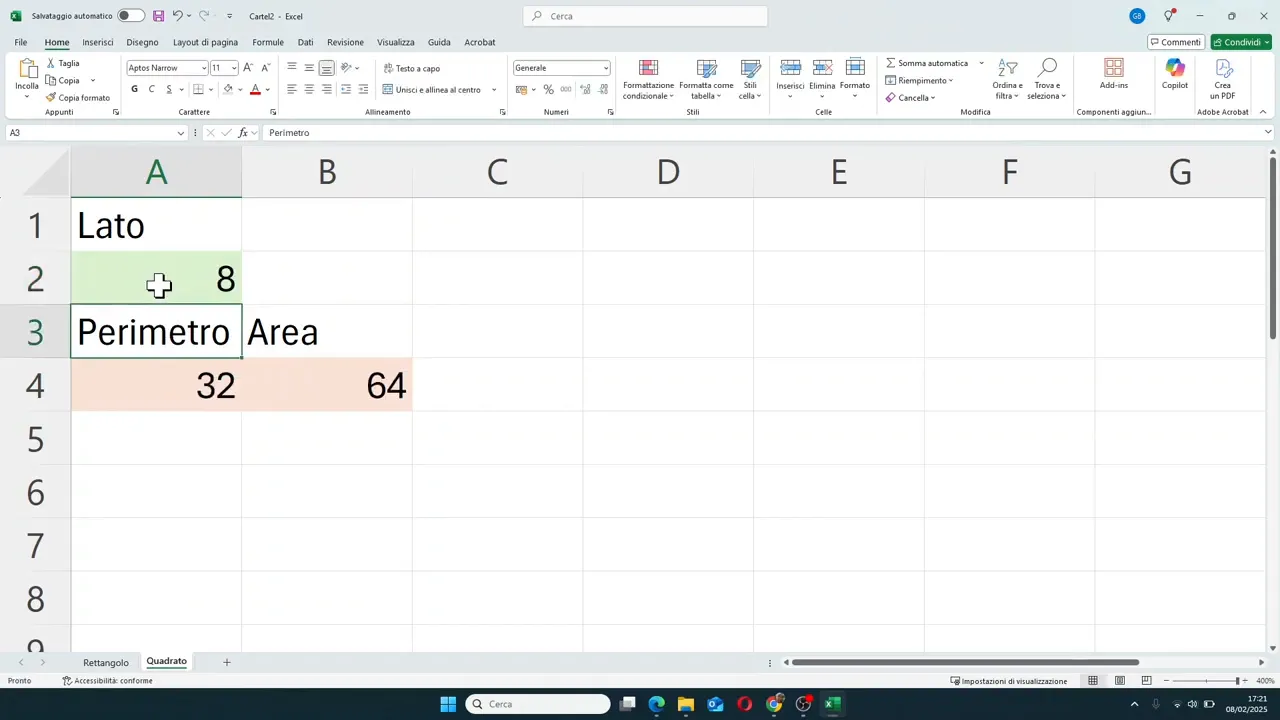This screenshot has height=720, width=1280.
Task: Open the Add-ins button
Action: [1114, 75]
